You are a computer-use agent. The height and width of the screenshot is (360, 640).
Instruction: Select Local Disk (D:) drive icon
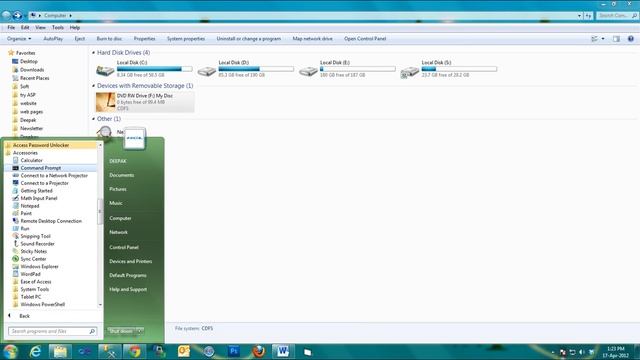click(x=207, y=71)
